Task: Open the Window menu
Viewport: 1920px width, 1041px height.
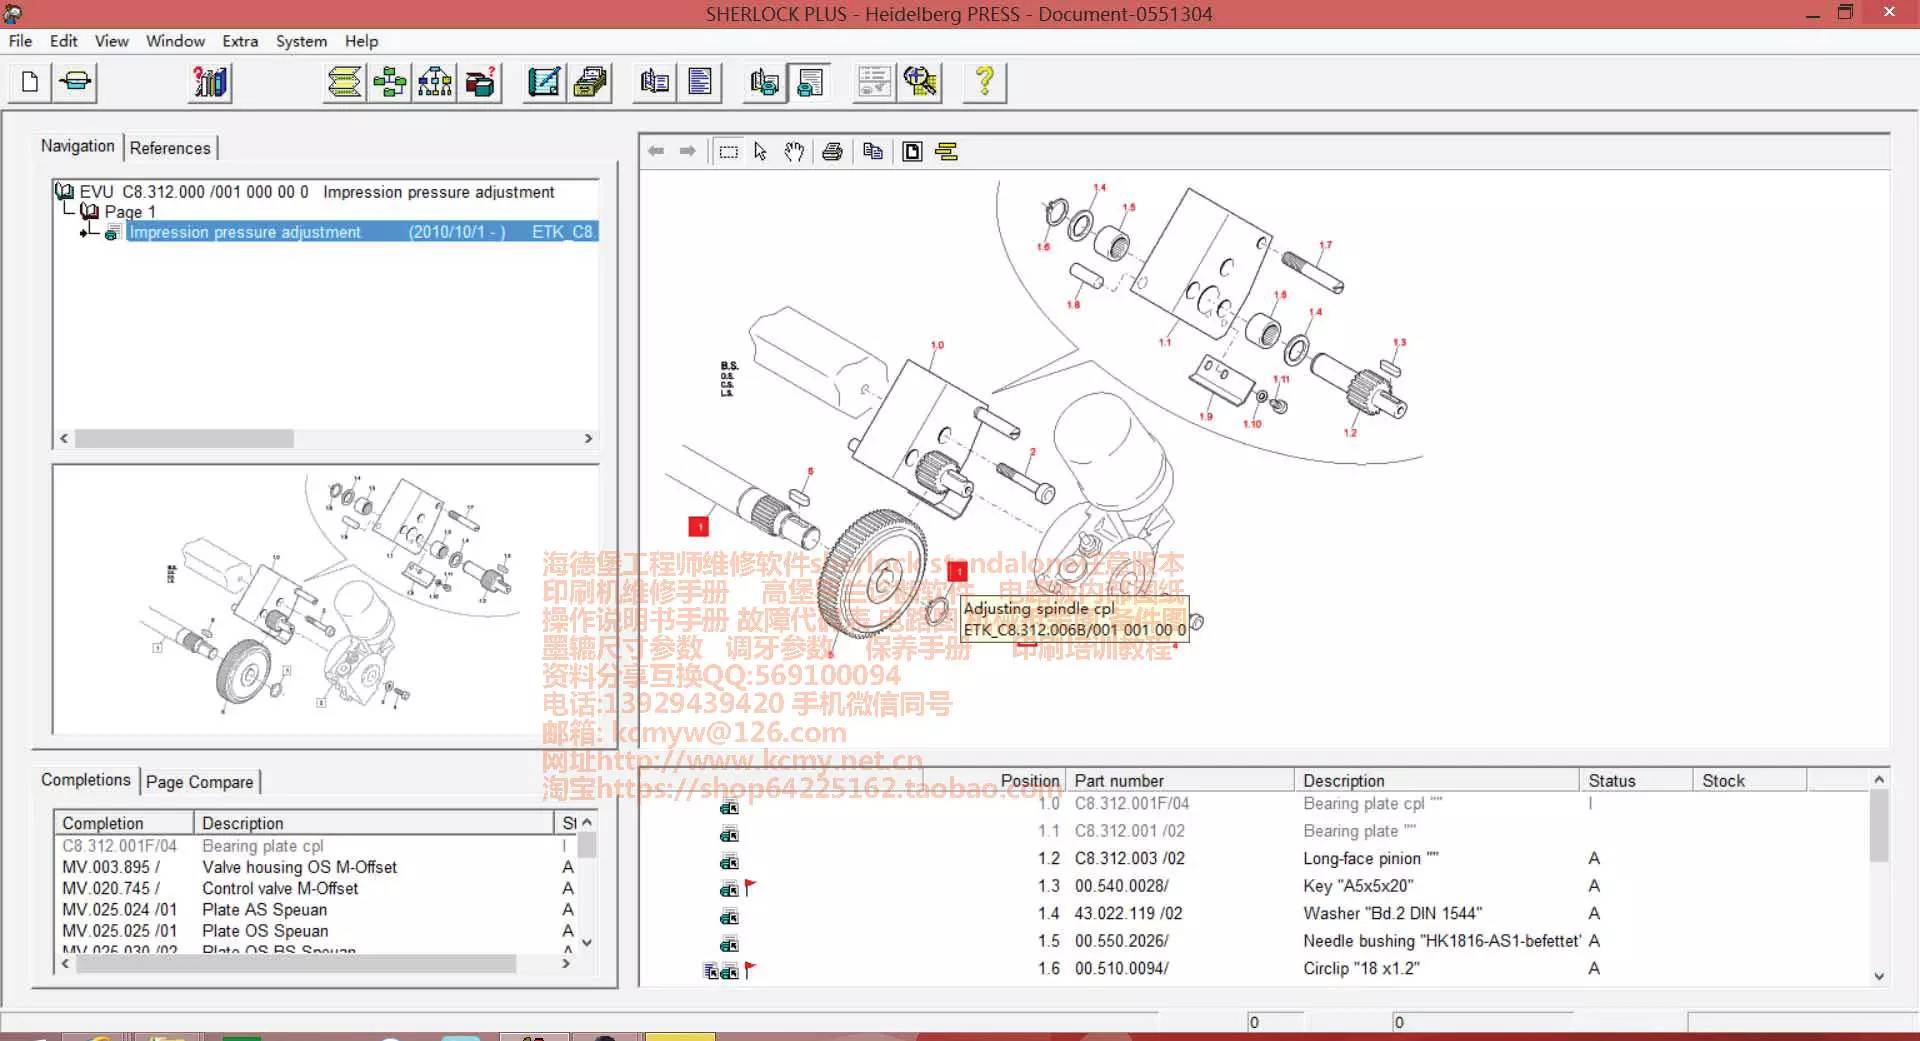Action: click(x=175, y=41)
